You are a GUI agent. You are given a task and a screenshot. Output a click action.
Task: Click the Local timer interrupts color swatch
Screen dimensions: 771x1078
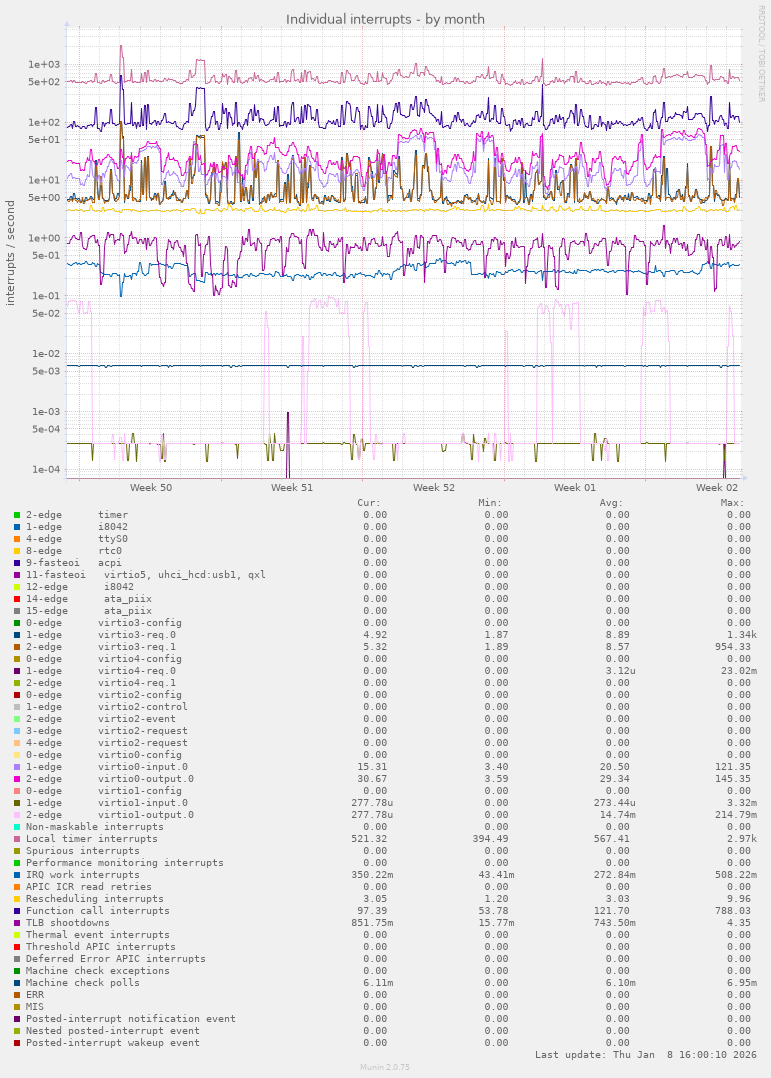[x=17, y=839]
